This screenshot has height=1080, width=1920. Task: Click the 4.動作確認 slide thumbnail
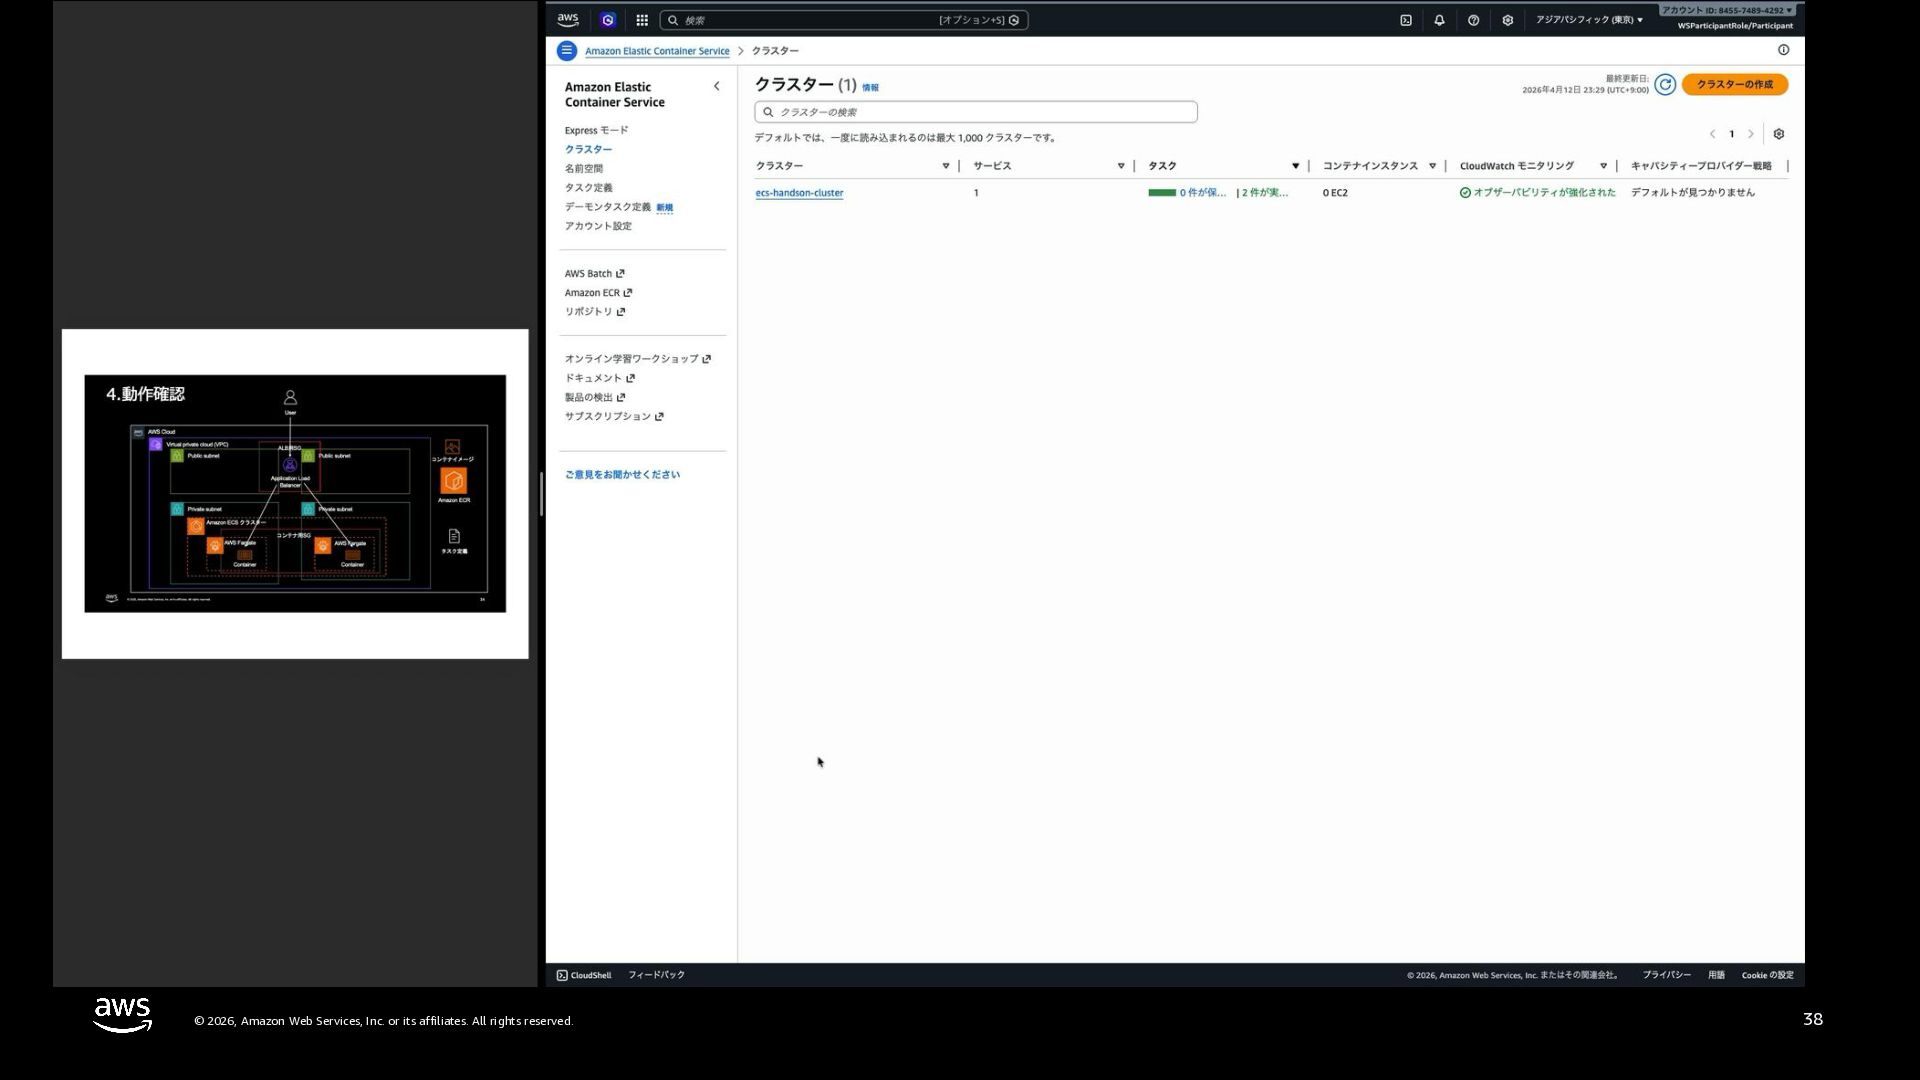coord(295,494)
